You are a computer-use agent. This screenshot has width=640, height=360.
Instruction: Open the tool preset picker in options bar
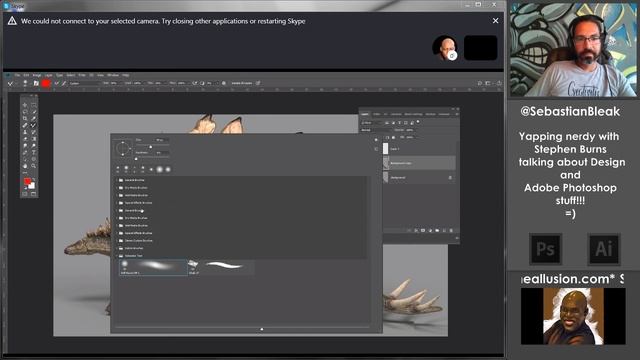11,83
